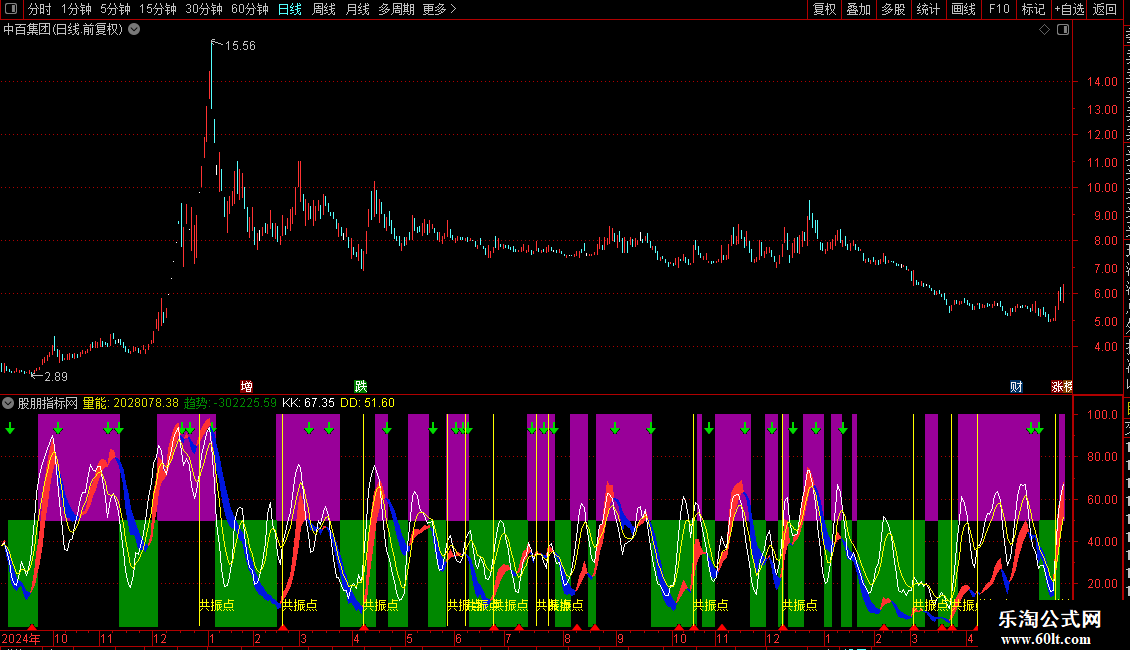Viewport: 1130px width, 650px height.
Task: Click the blue 财 event marker
Action: (x=1016, y=387)
